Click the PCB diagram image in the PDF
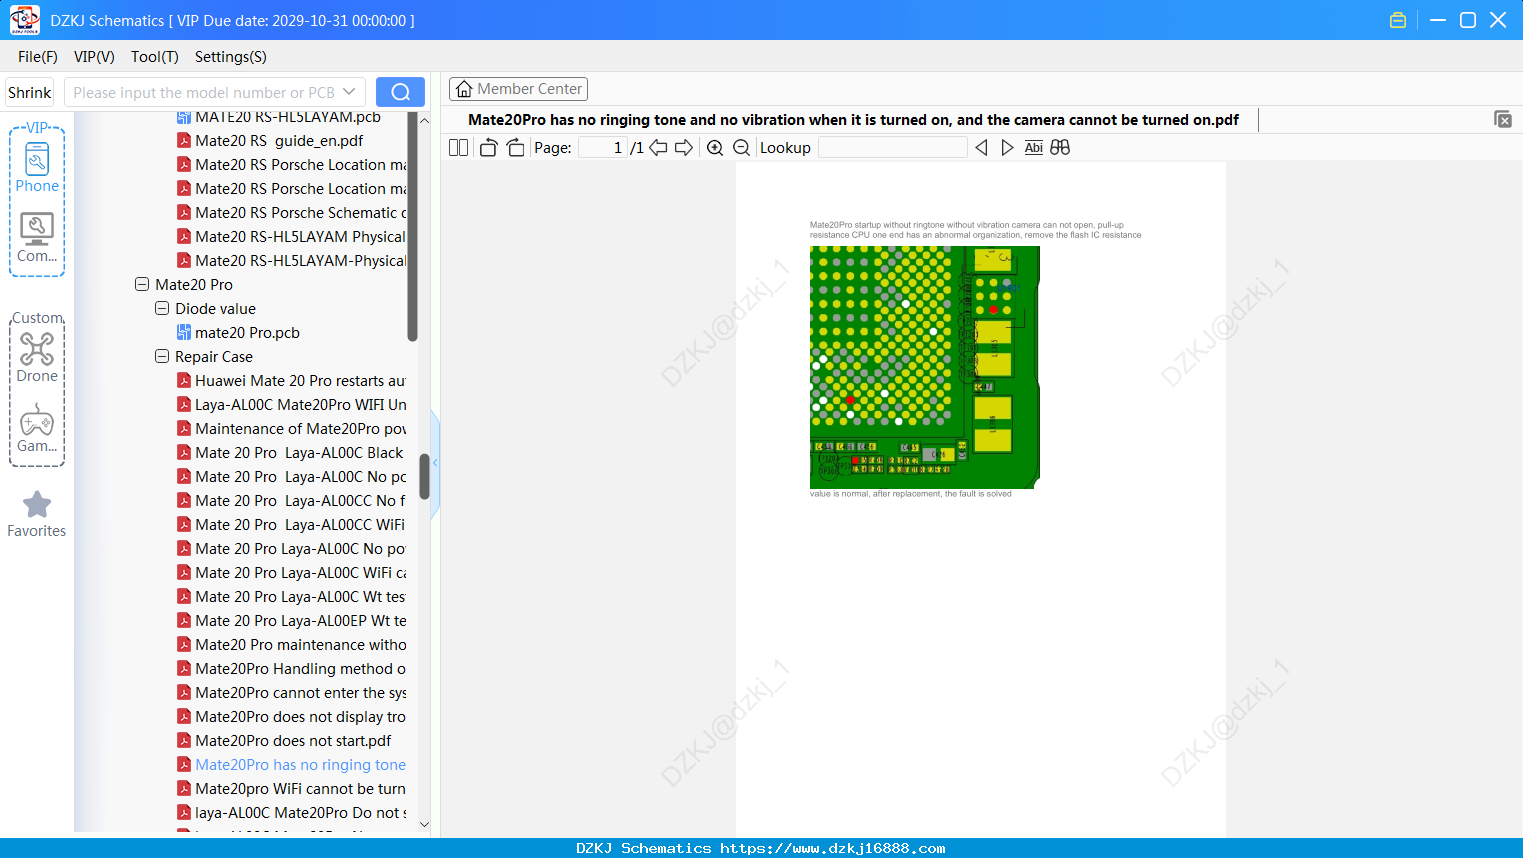 pos(925,367)
